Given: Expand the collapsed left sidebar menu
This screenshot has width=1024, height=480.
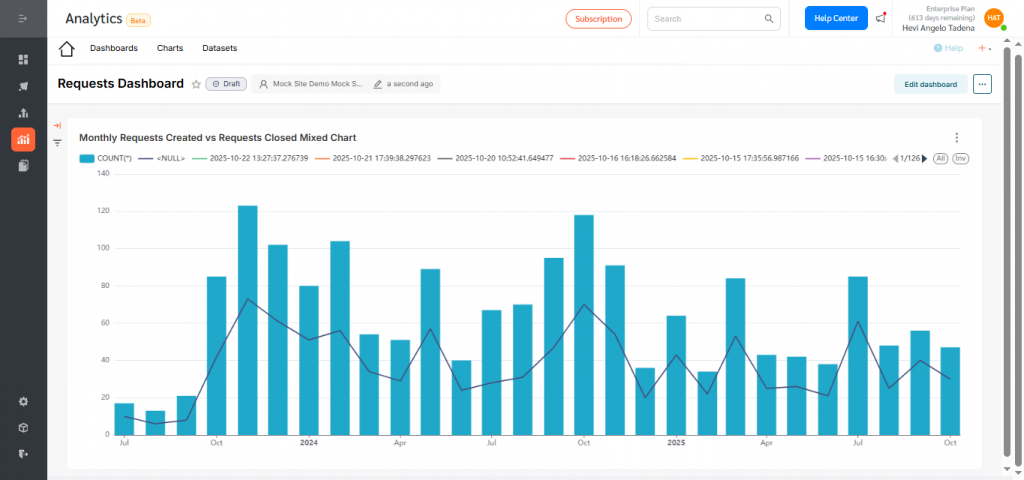Looking at the screenshot, I should pos(23,19).
